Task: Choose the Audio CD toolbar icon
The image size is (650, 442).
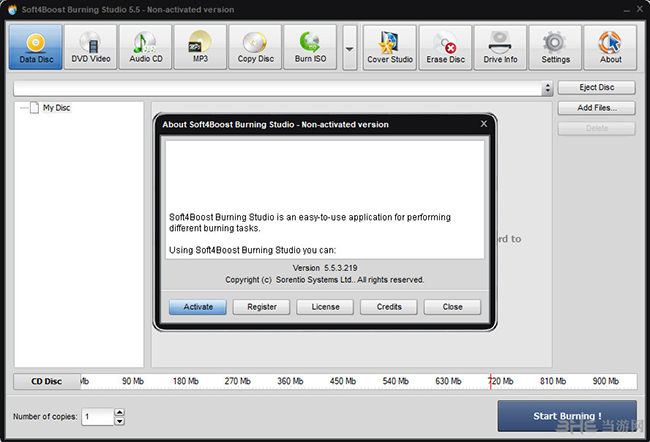Action: (x=146, y=47)
